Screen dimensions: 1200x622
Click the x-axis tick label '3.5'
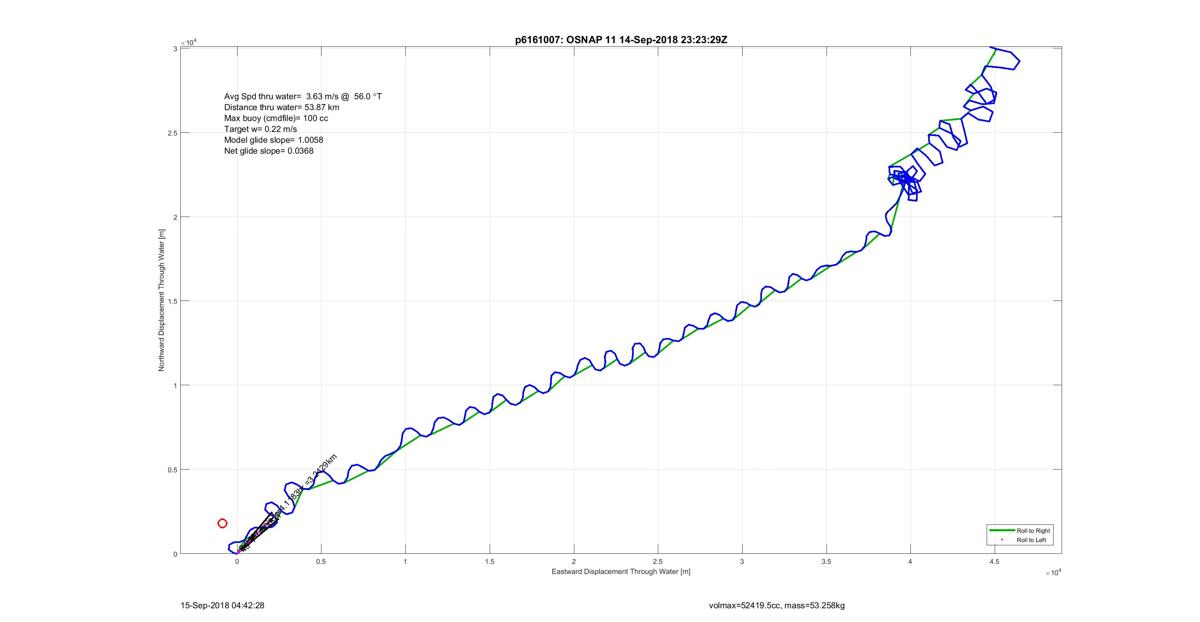826,562
